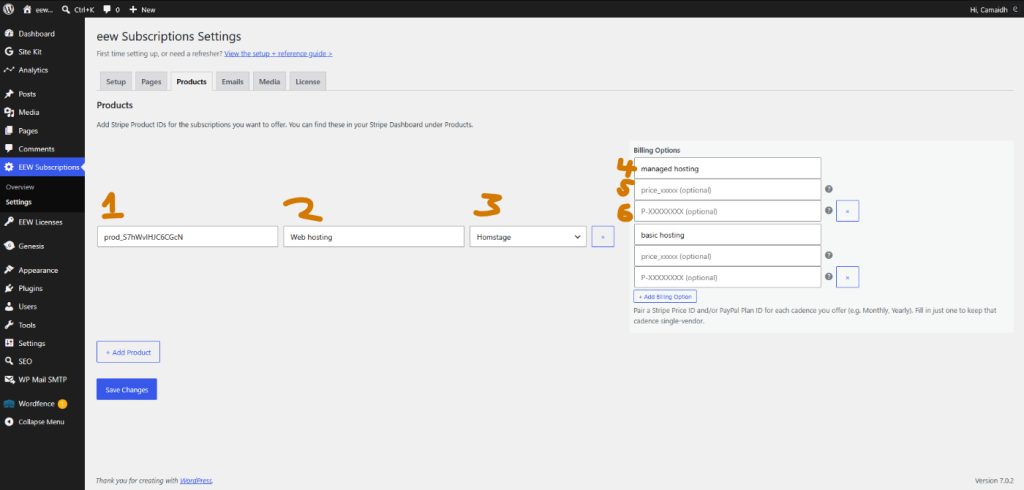Open Posts in sidebar

(x=42, y=94)
